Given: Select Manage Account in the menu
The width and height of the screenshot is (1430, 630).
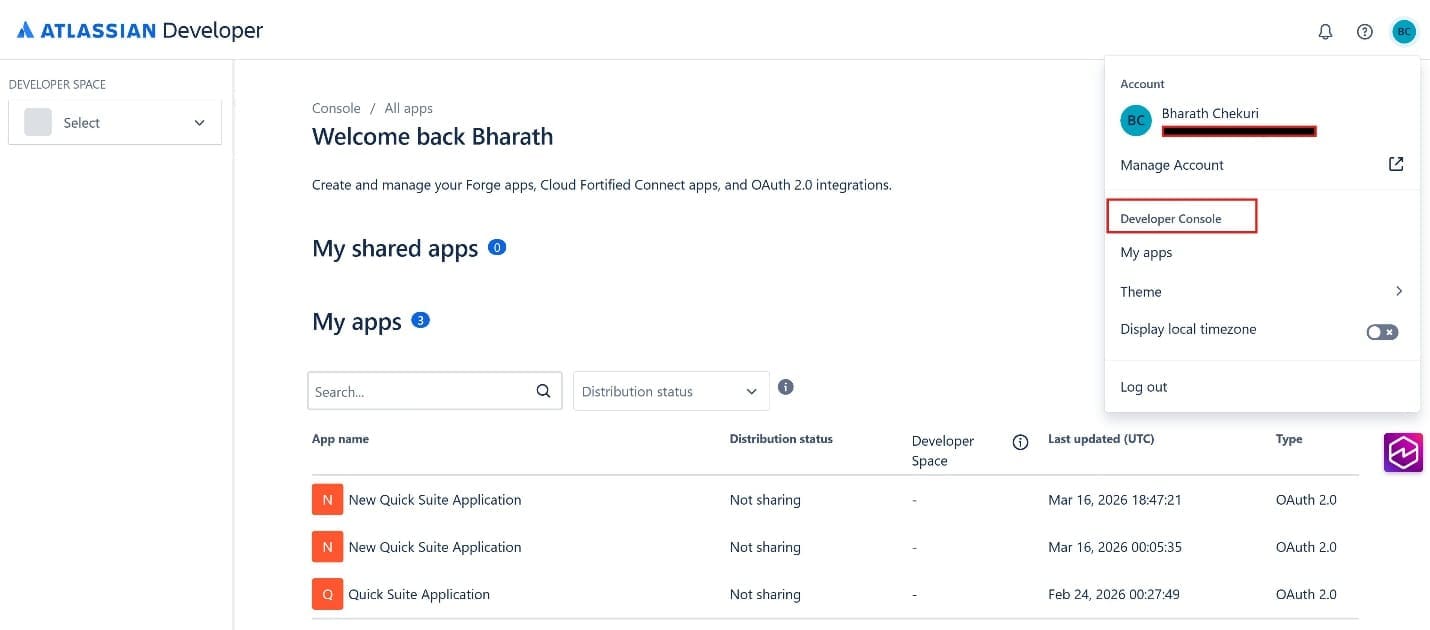Looking at the screenshot, I should (x=1172, y=165).
